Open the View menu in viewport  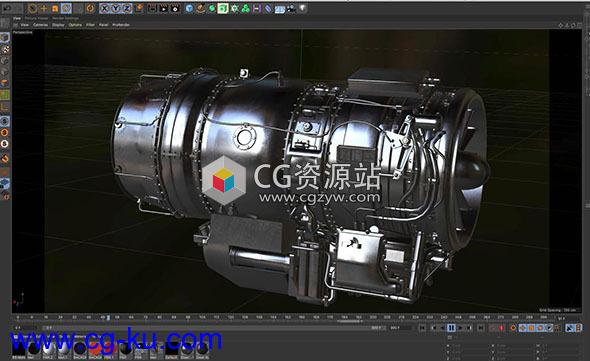24,25
